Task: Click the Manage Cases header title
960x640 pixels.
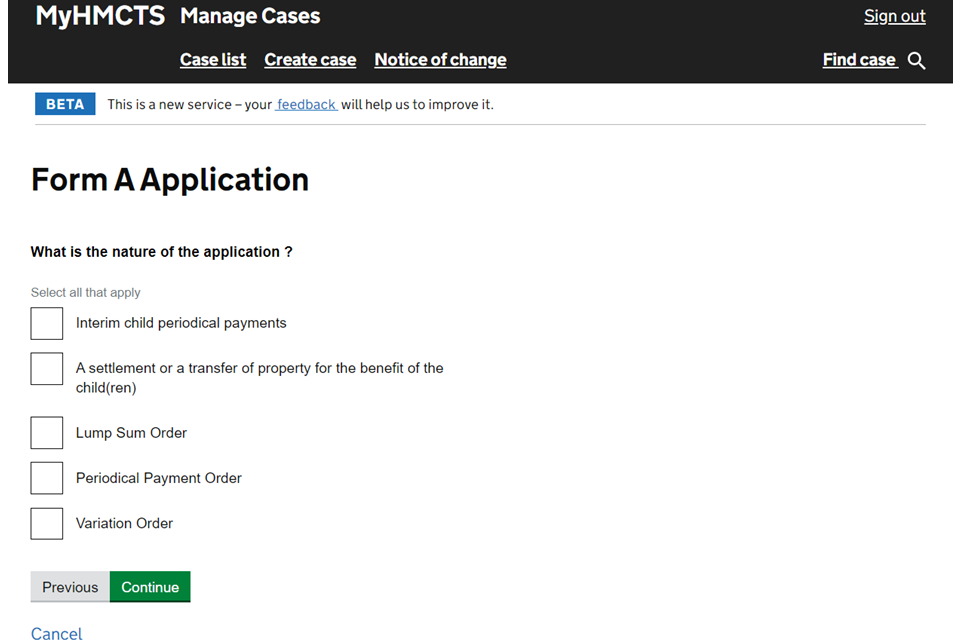Action: 250,16
